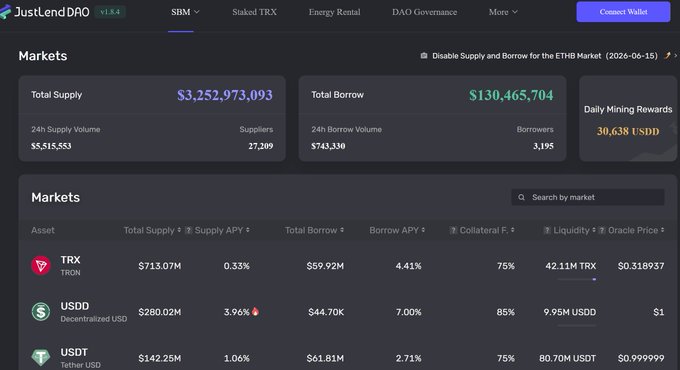The image size is (680, 370).
Task: Click the Asset column header
Action: coord(43,230)
